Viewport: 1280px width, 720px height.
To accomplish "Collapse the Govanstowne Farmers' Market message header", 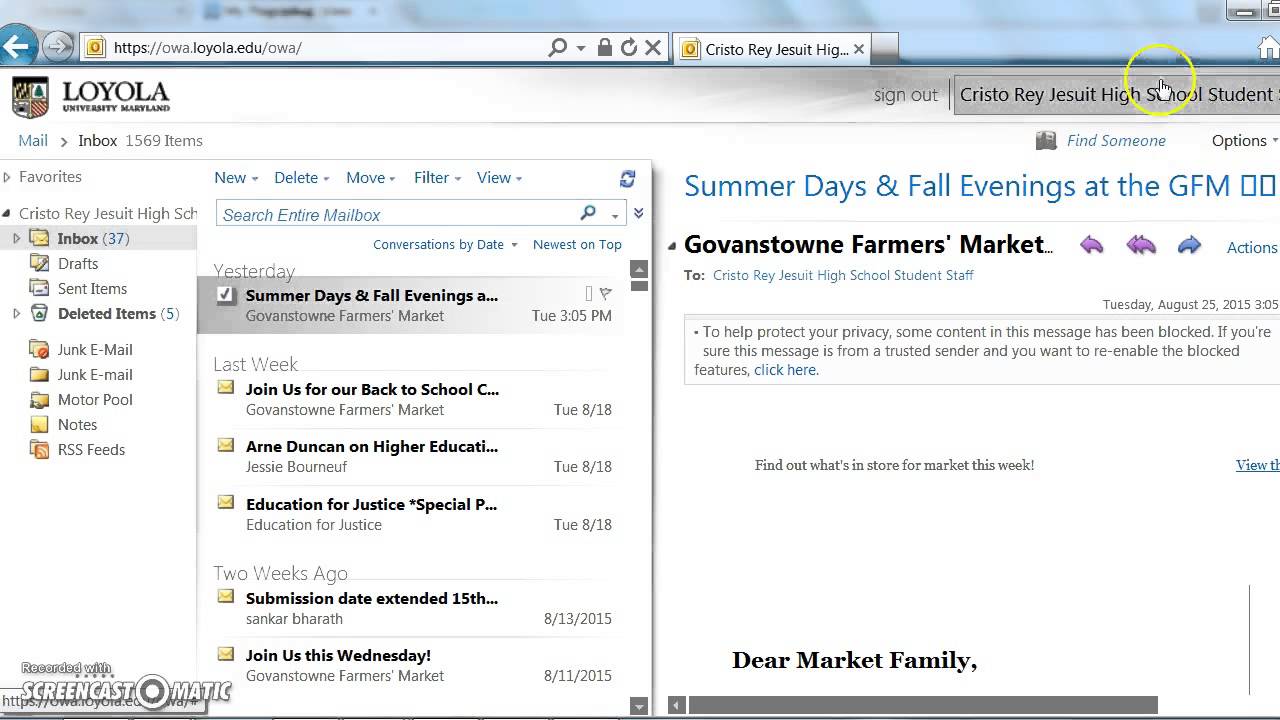I will coord(672,246).
